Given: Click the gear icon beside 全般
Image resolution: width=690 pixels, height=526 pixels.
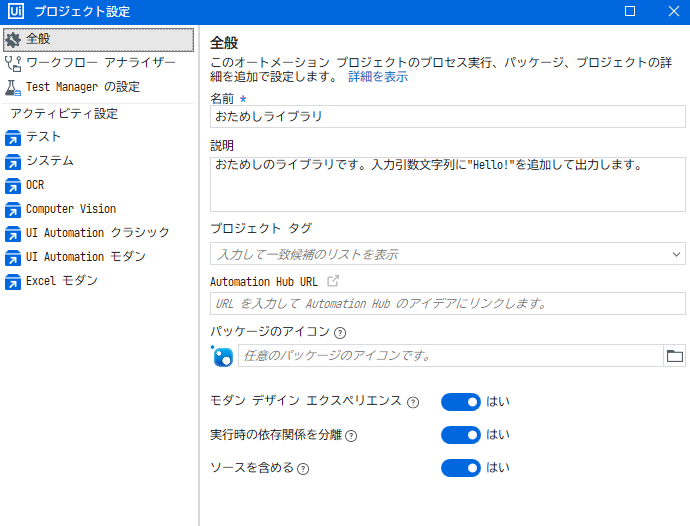Looking at the screenshot, I should (x=13, y=40).
